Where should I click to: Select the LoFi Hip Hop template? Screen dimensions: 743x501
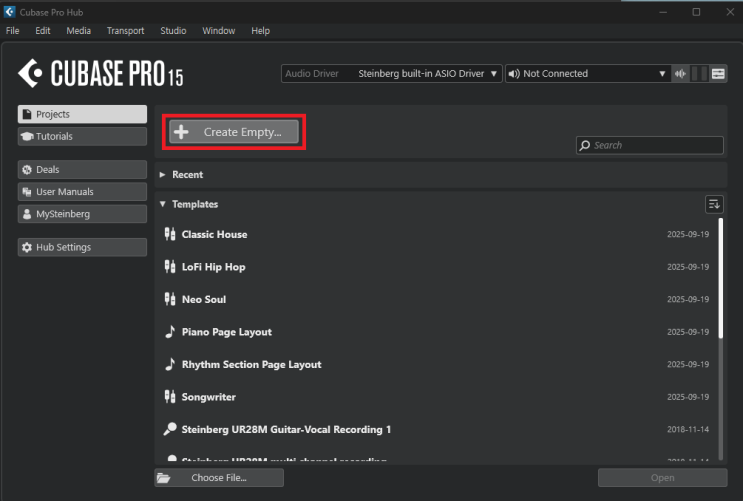click(437, 267)
